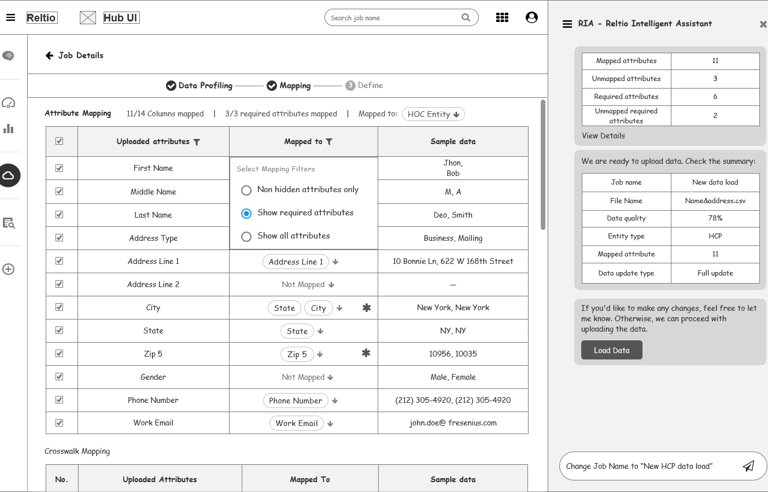Select Show all attributes radio option

pyautogui.click(x=246, y=237)
